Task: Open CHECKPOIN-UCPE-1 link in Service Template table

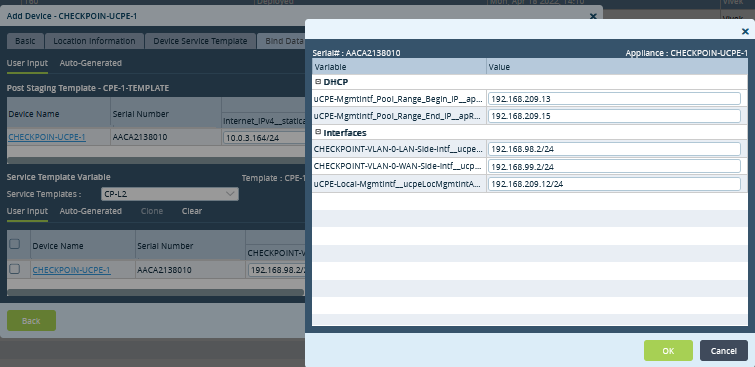Action: (71, 270)
